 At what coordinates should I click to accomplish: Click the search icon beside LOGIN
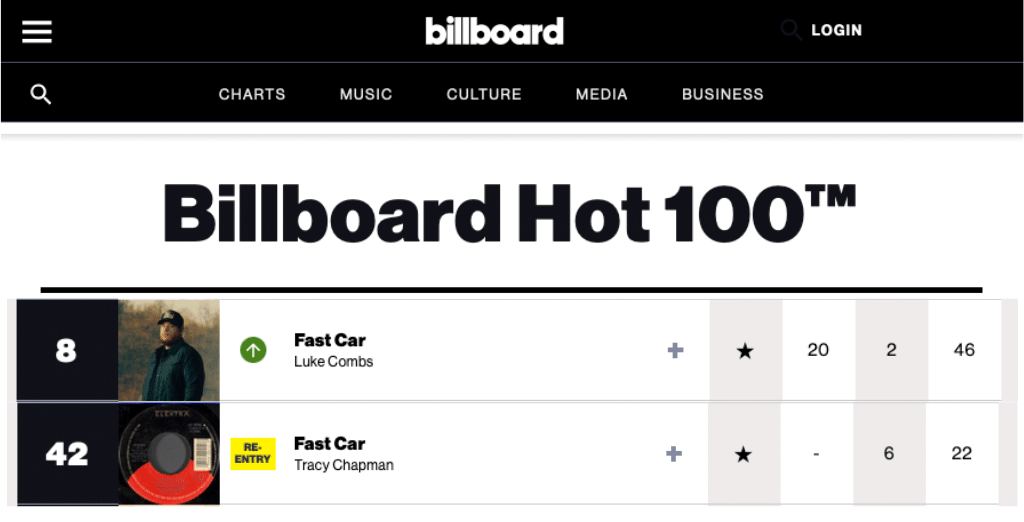coord(791,31)
